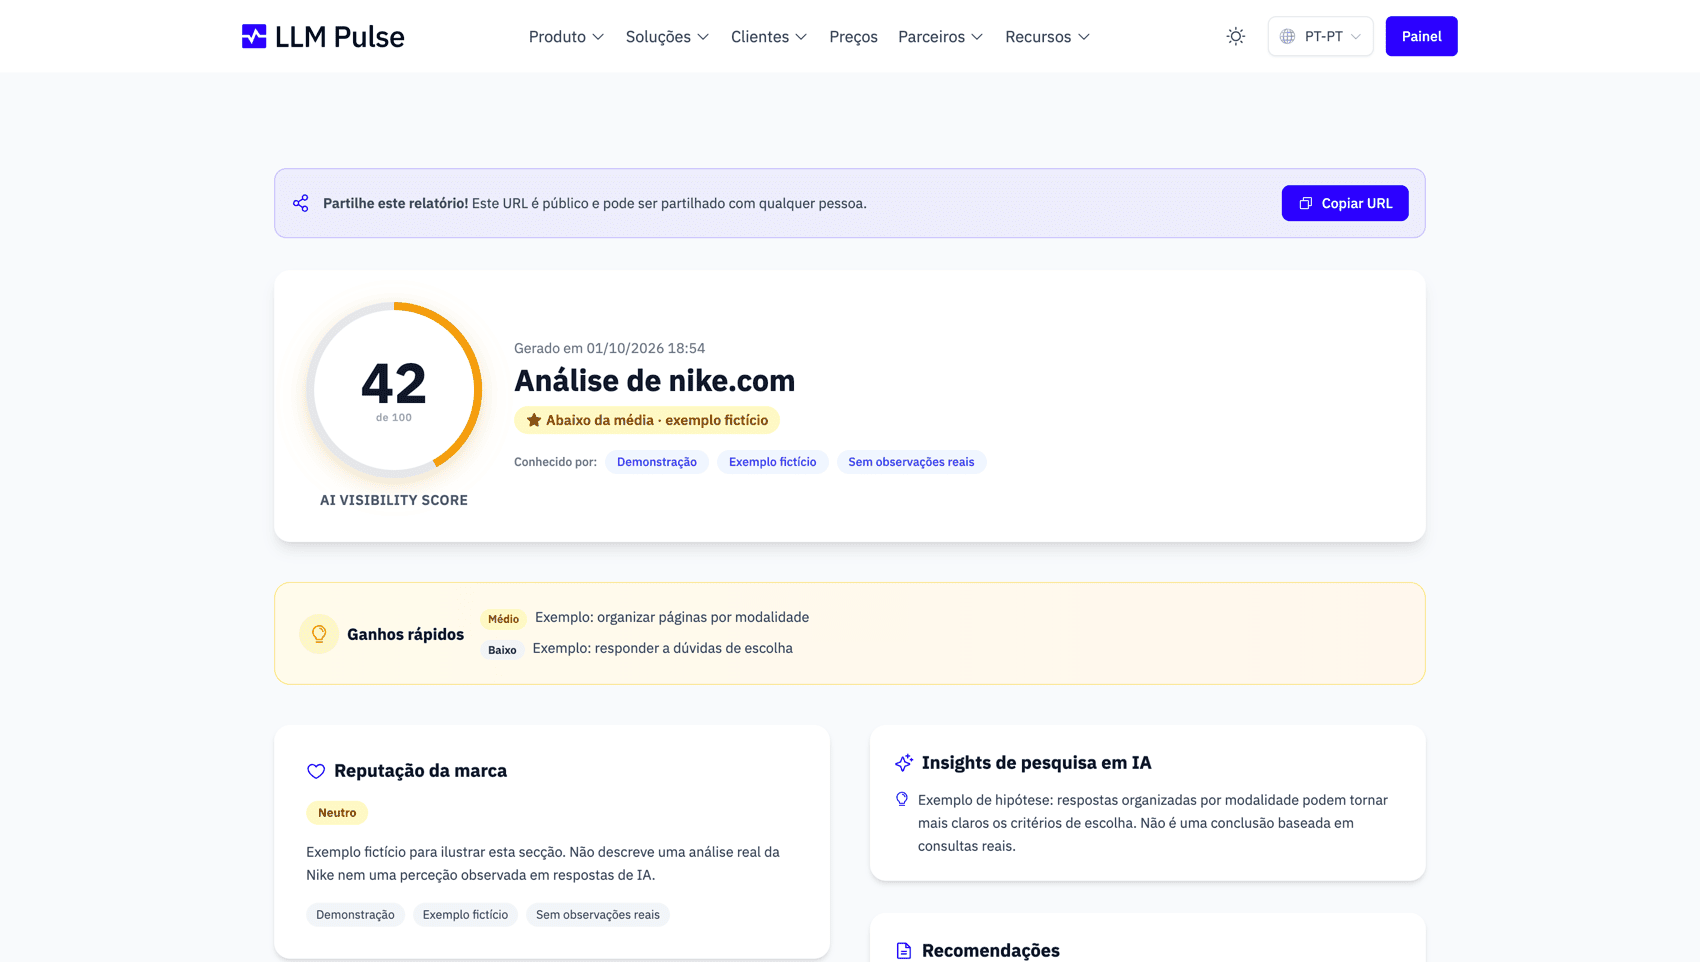This screenshot has width=1700, height=962.
Task: Expand the Parceiros menu
Action: [x=940, y=37]
